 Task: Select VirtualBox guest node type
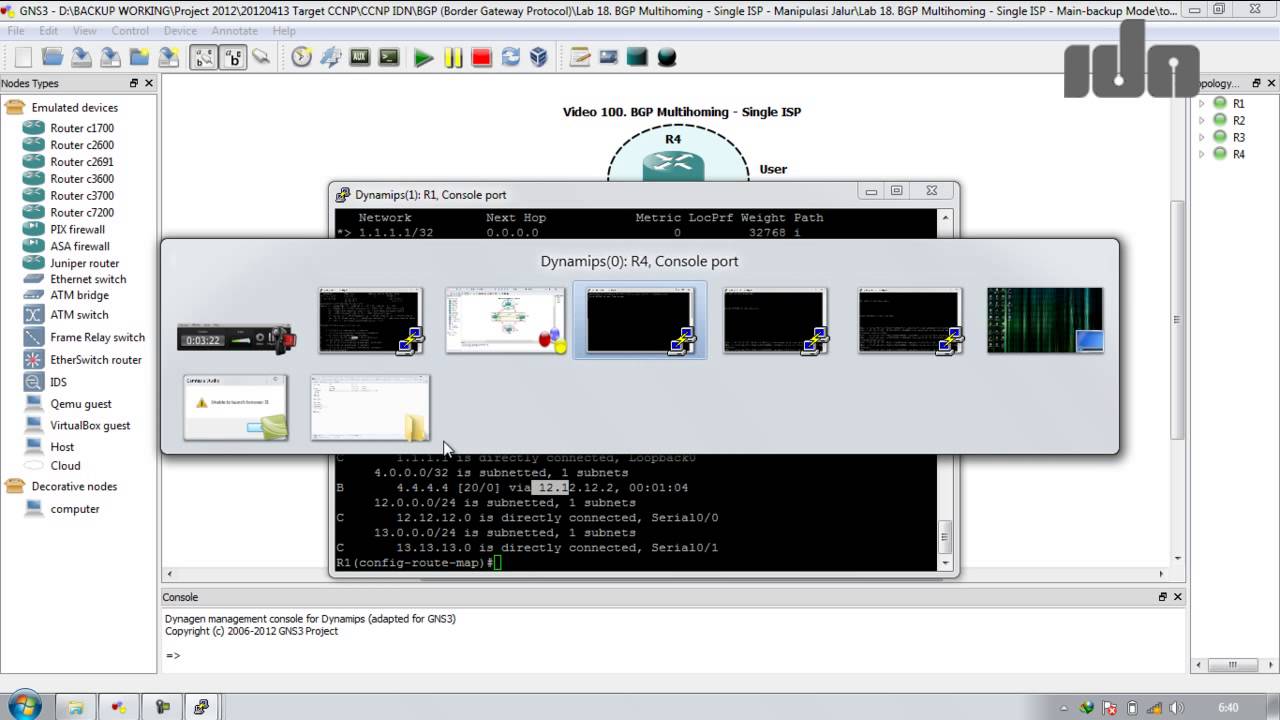click(x=90, y=426)
